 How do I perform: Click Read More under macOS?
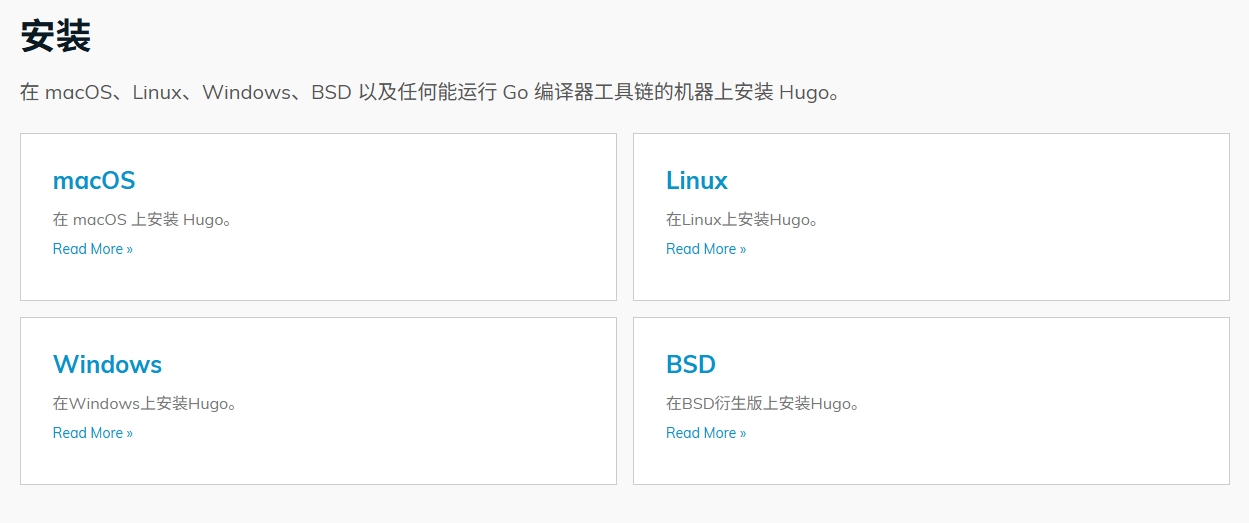tap(92, 249)
